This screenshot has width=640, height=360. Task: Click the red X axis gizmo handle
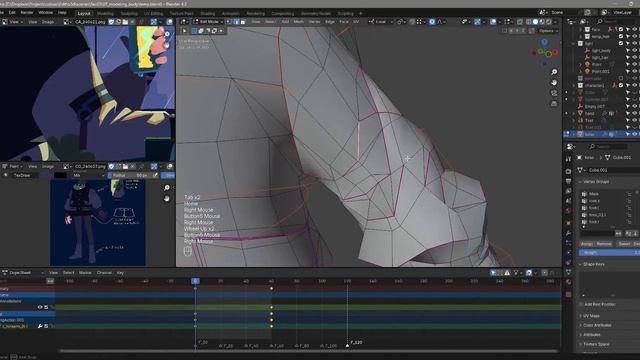[x=555, y=53]
